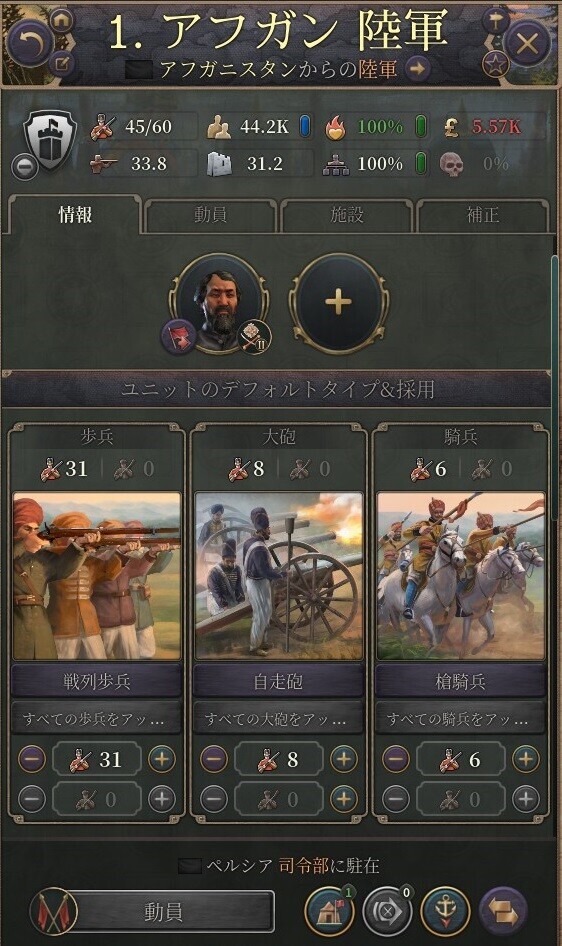
Task: Open the 戦列歩兵 unit type selector
Action: [96, 682]
